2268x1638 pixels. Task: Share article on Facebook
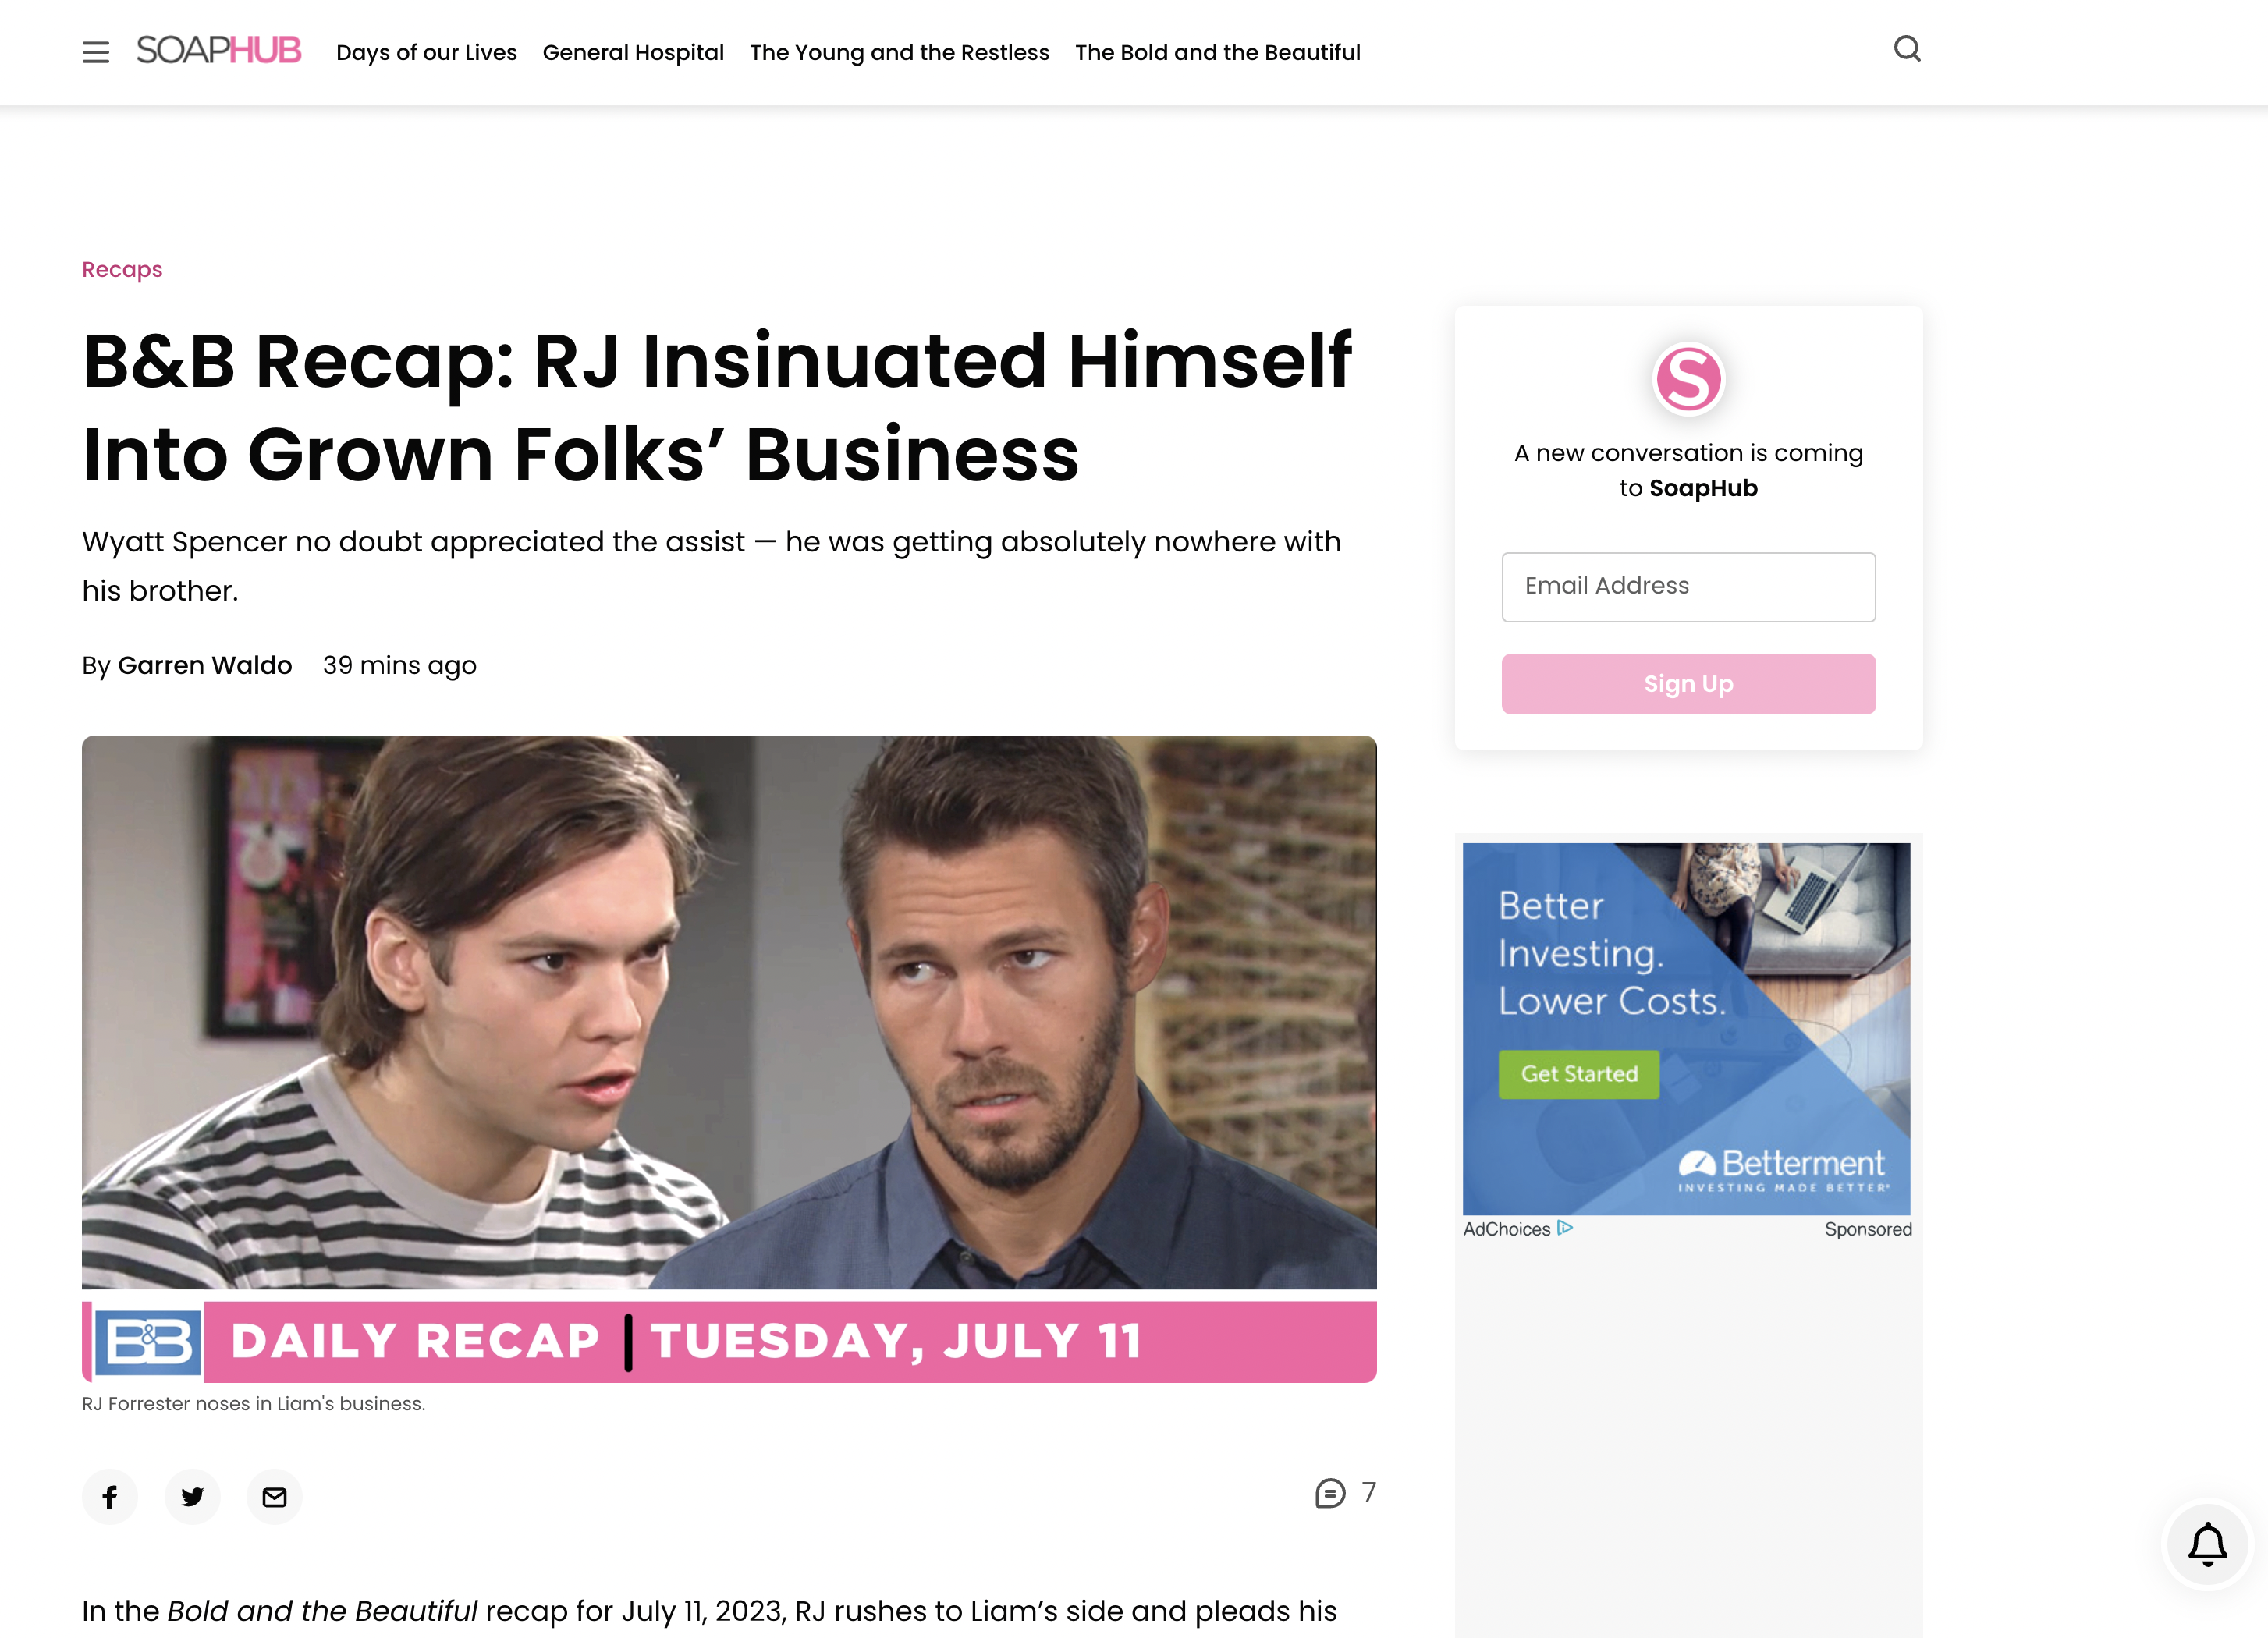(110, 1496)
